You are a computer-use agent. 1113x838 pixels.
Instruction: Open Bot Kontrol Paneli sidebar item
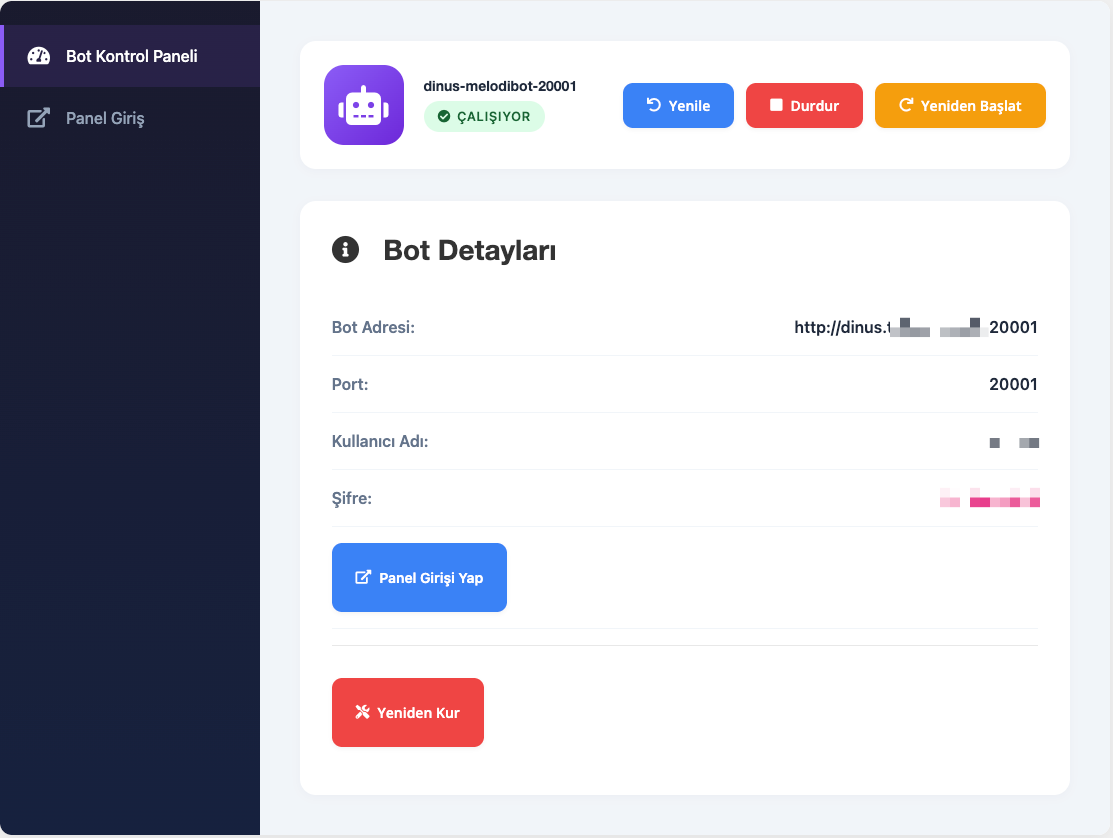tap(130, 56)
